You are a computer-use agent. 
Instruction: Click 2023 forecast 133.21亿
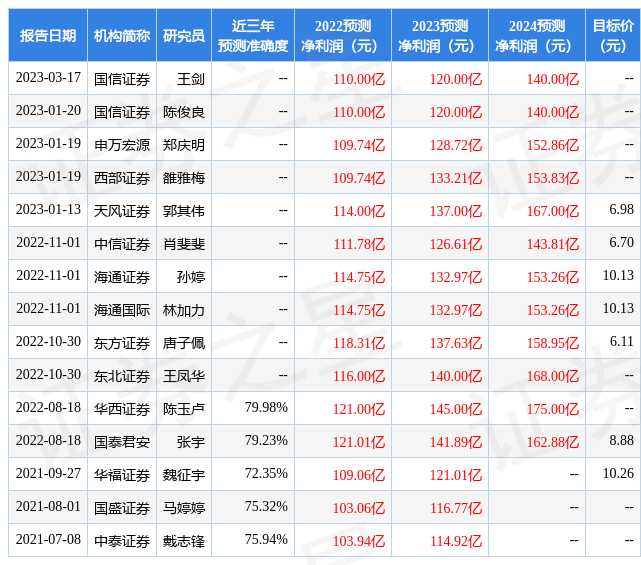456,178
